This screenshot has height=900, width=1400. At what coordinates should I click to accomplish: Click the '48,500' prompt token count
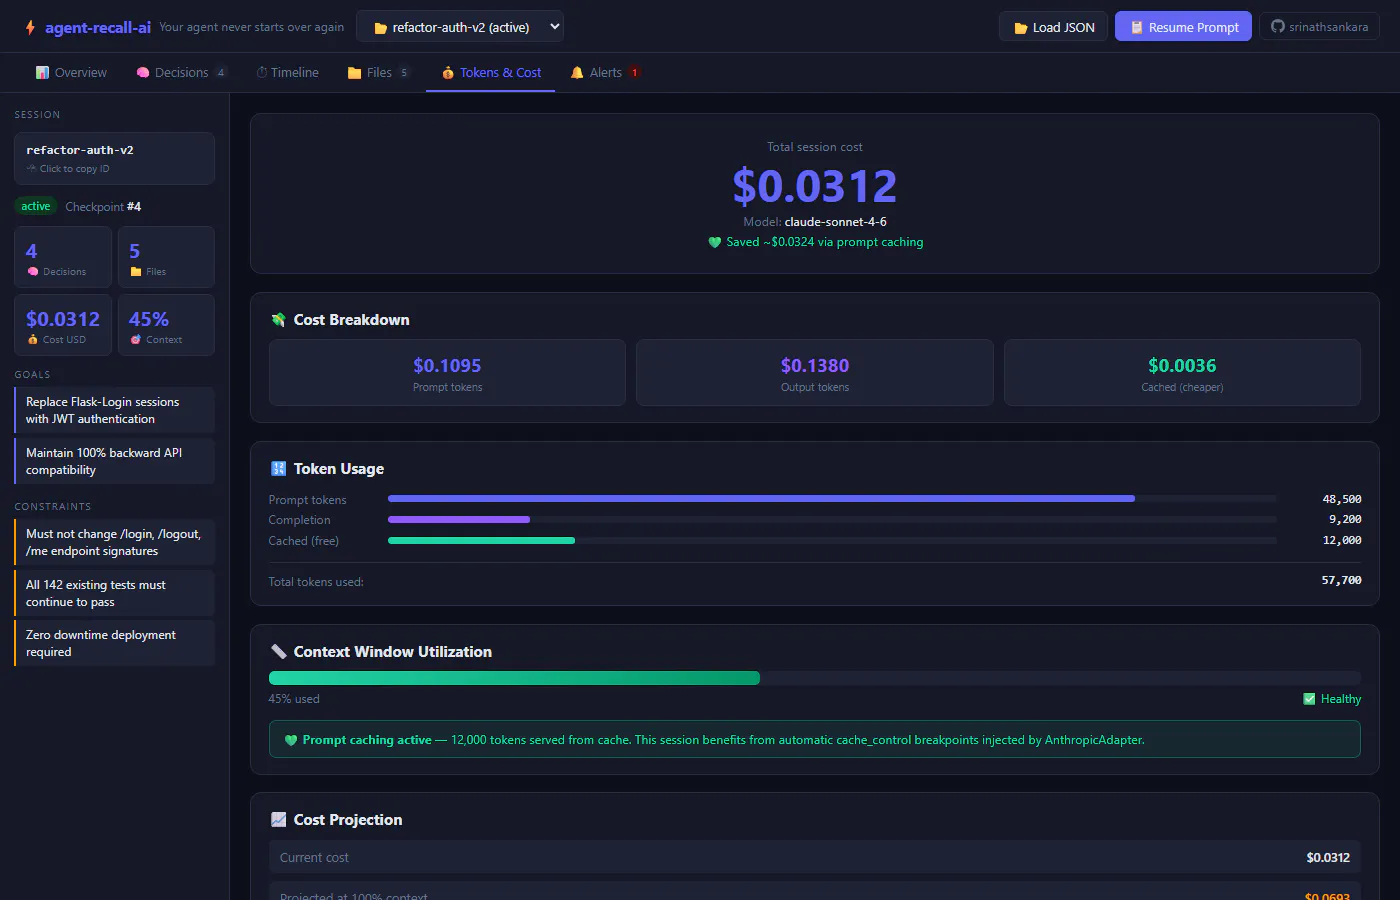click(x=1342, y=499)
